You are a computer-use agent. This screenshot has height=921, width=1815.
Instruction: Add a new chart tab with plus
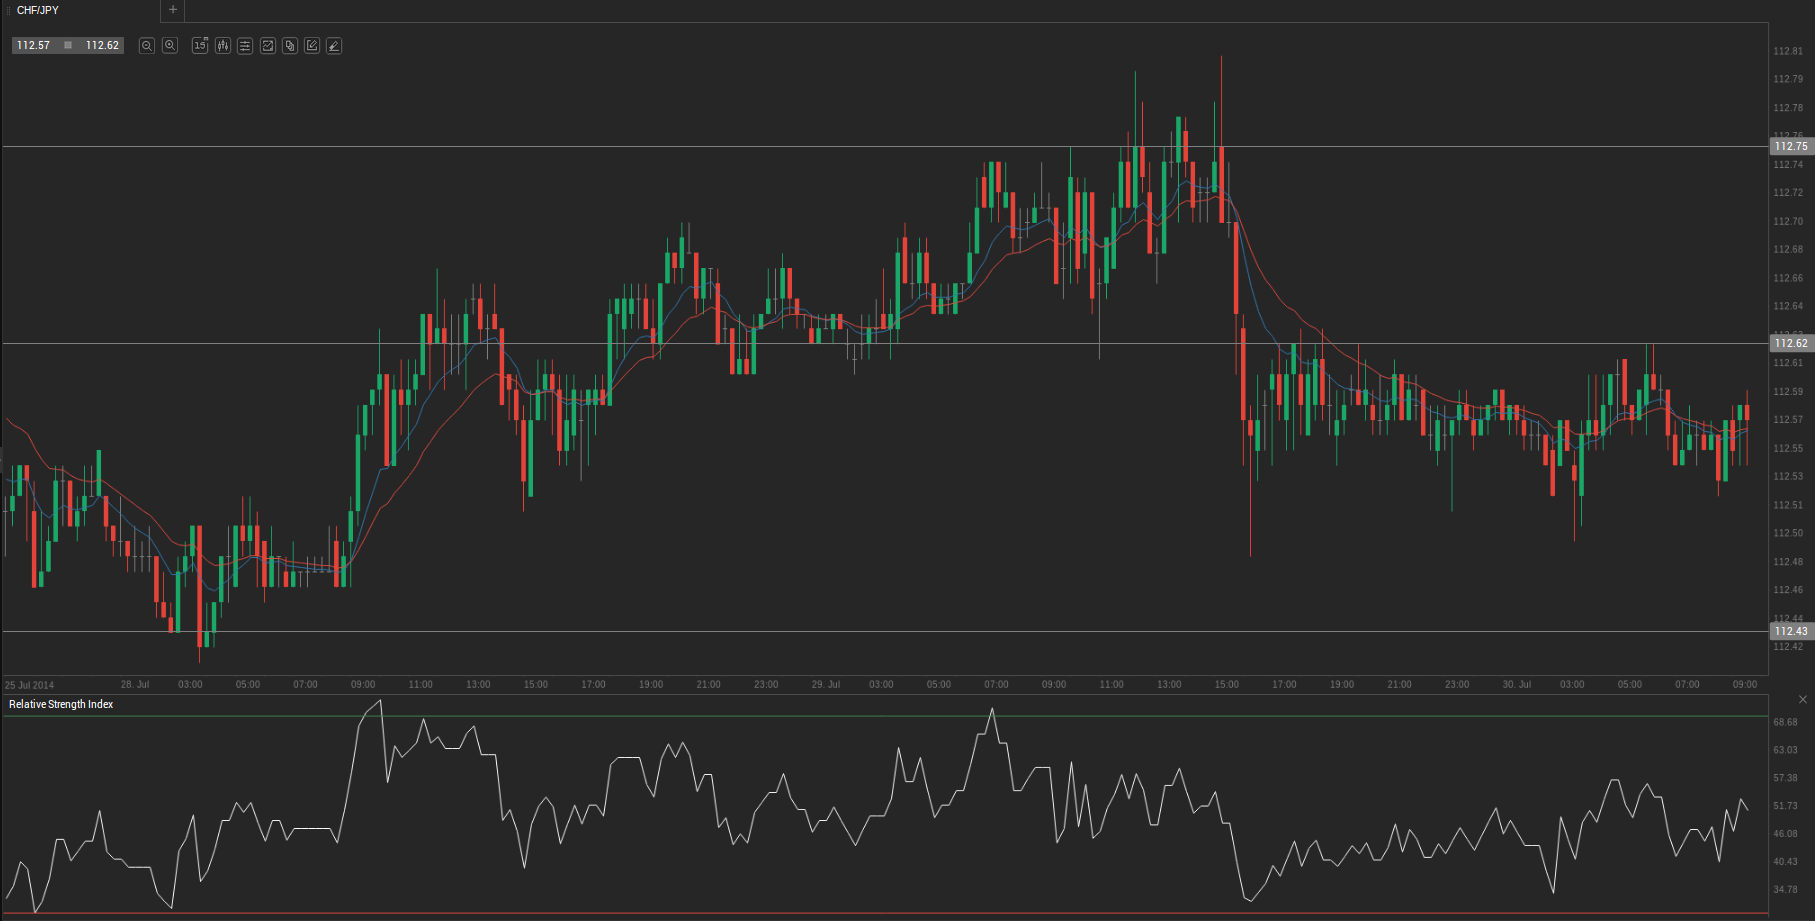click(173, 10)
